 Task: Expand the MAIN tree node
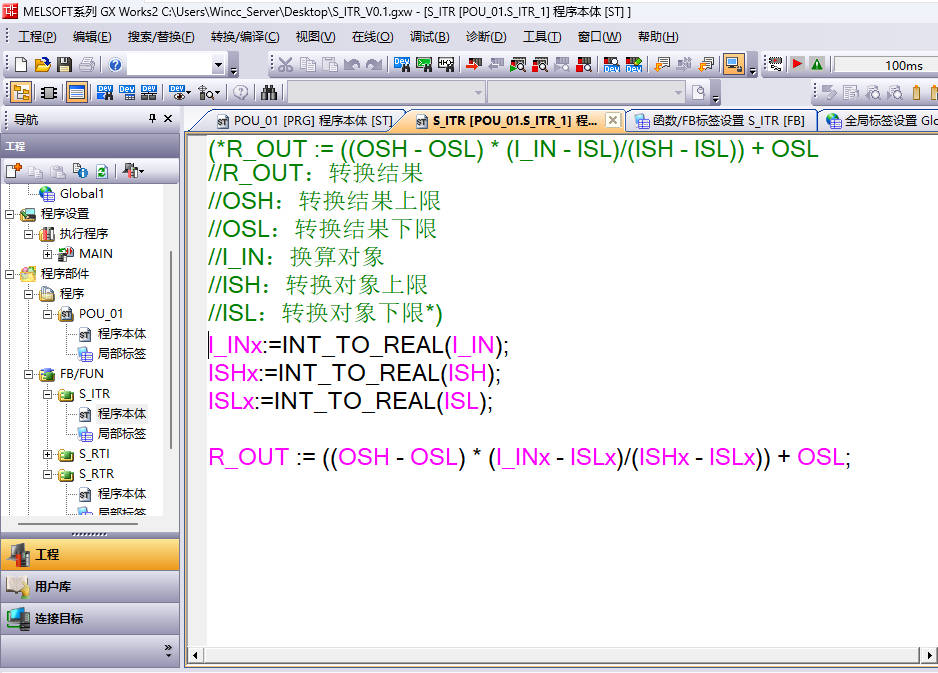[x=47, y=254]
